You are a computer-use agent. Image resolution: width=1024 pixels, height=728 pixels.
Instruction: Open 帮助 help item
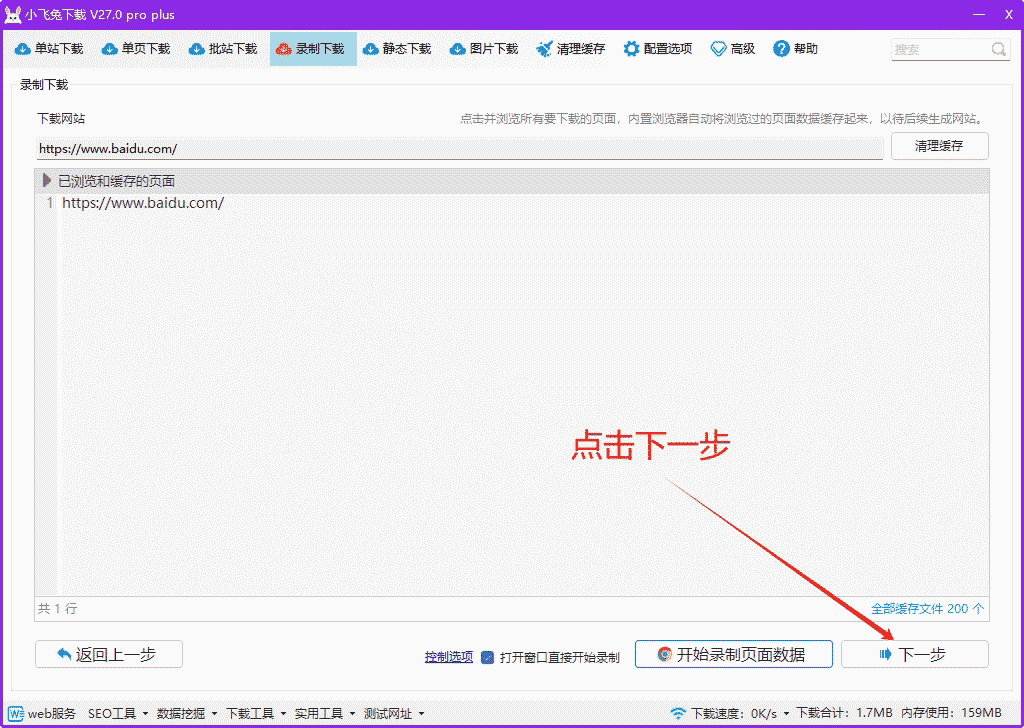[x=795, y=49]
